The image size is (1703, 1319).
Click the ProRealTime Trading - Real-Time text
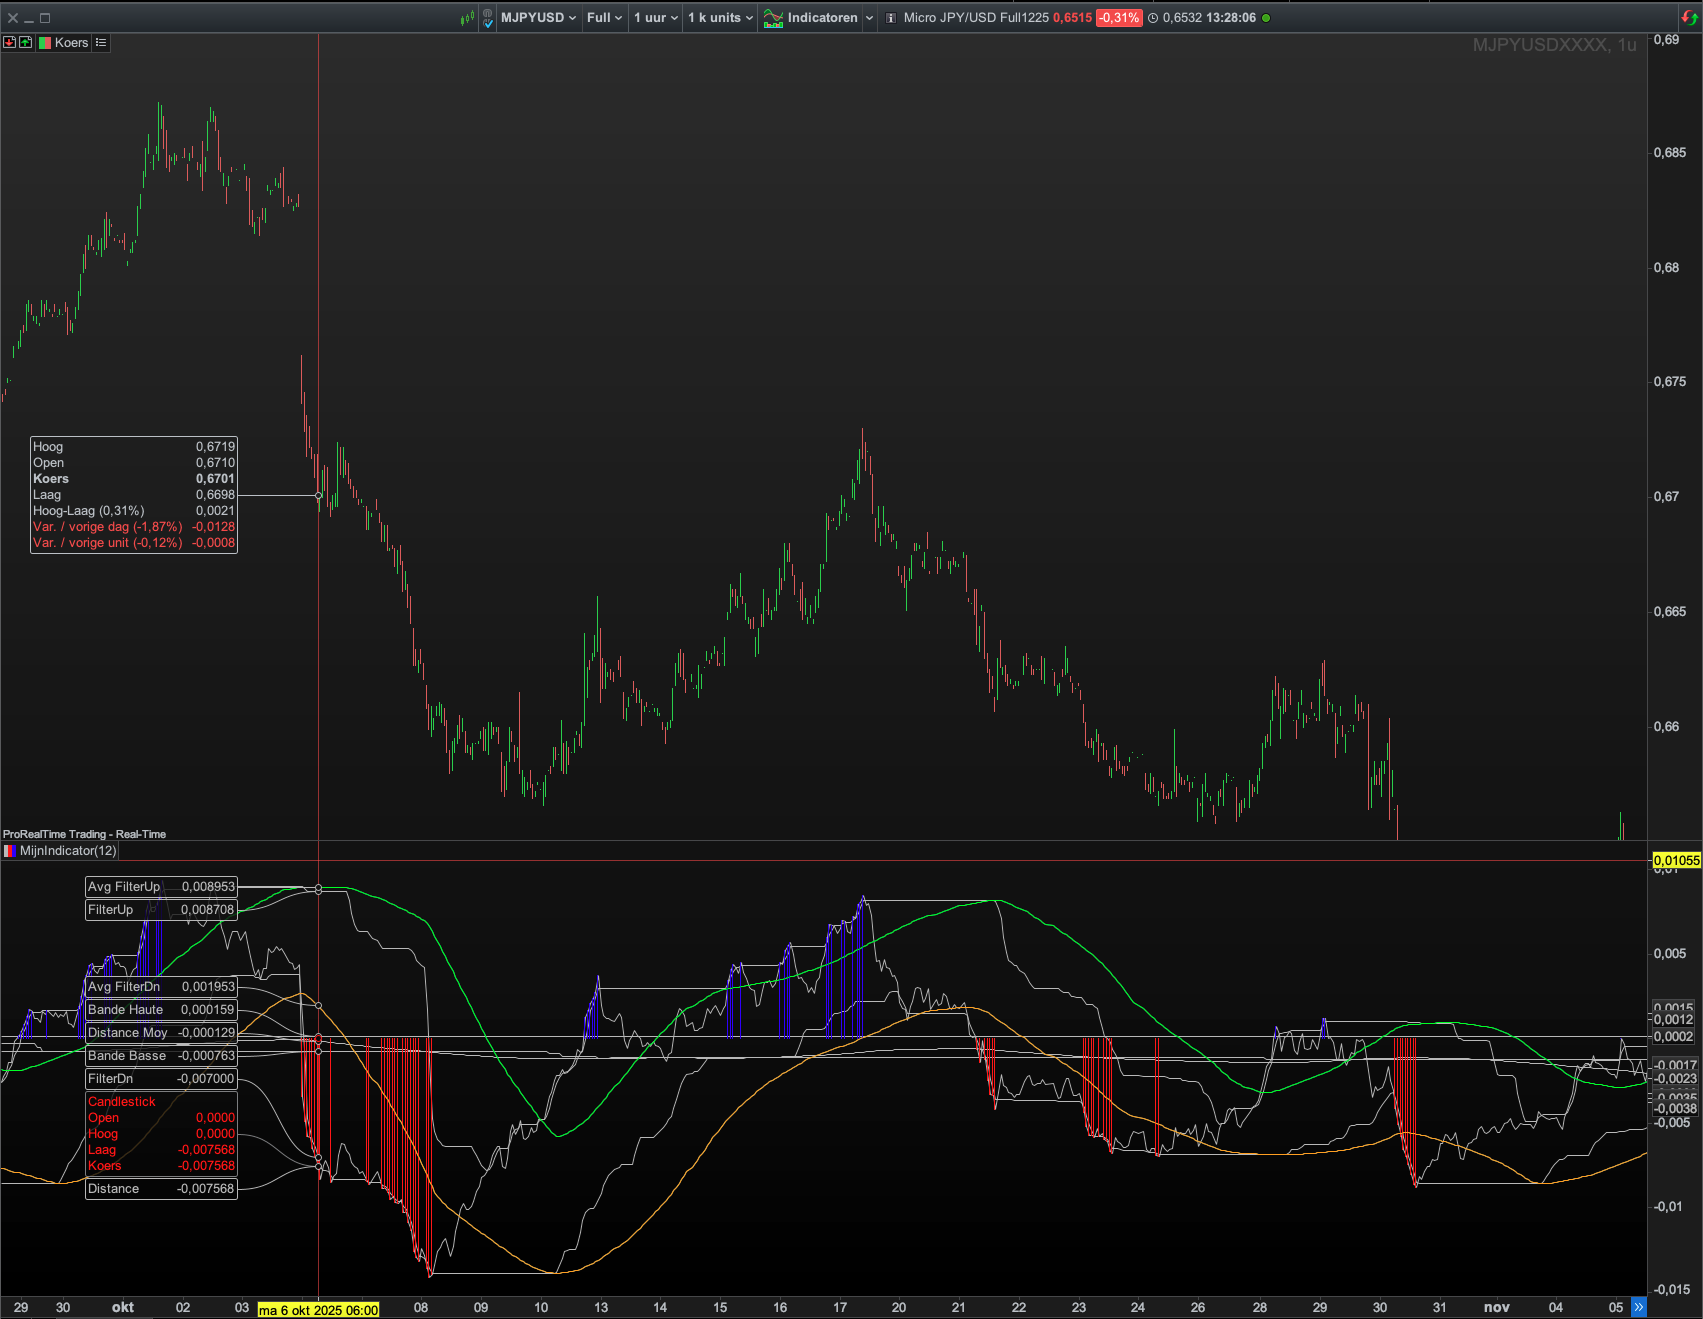(85, 834)
